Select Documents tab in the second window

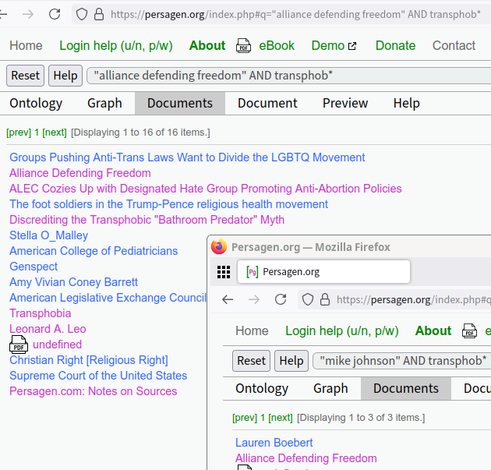406,389
